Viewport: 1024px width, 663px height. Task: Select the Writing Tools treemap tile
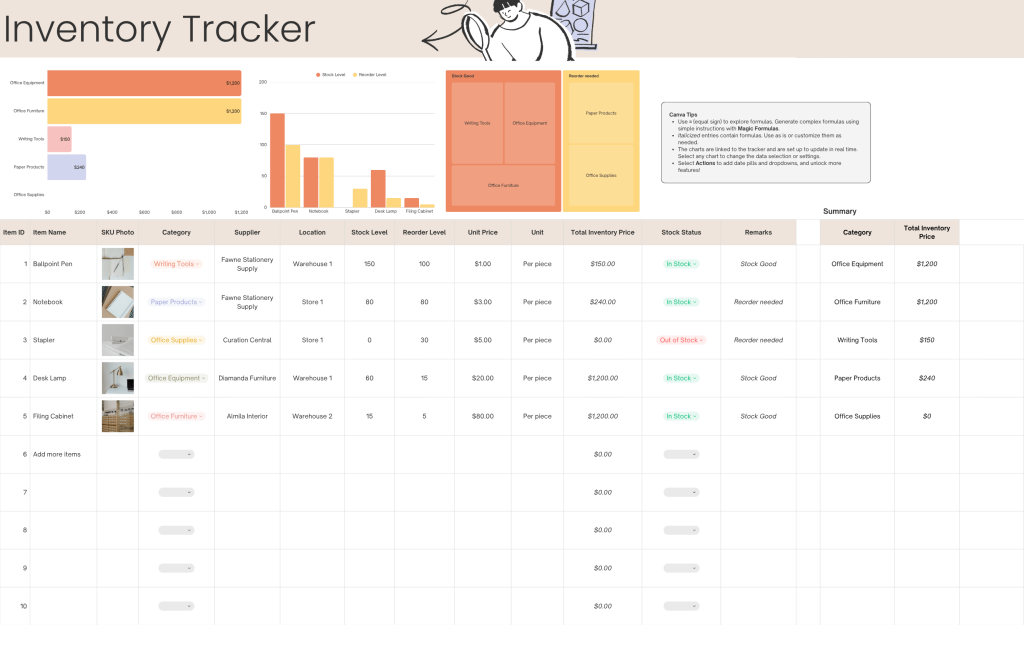[x=477, y=123]
